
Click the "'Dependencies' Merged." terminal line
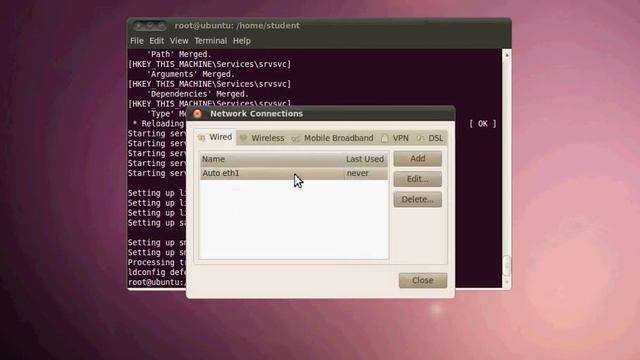pyautogui.click(x=198, y=94)
